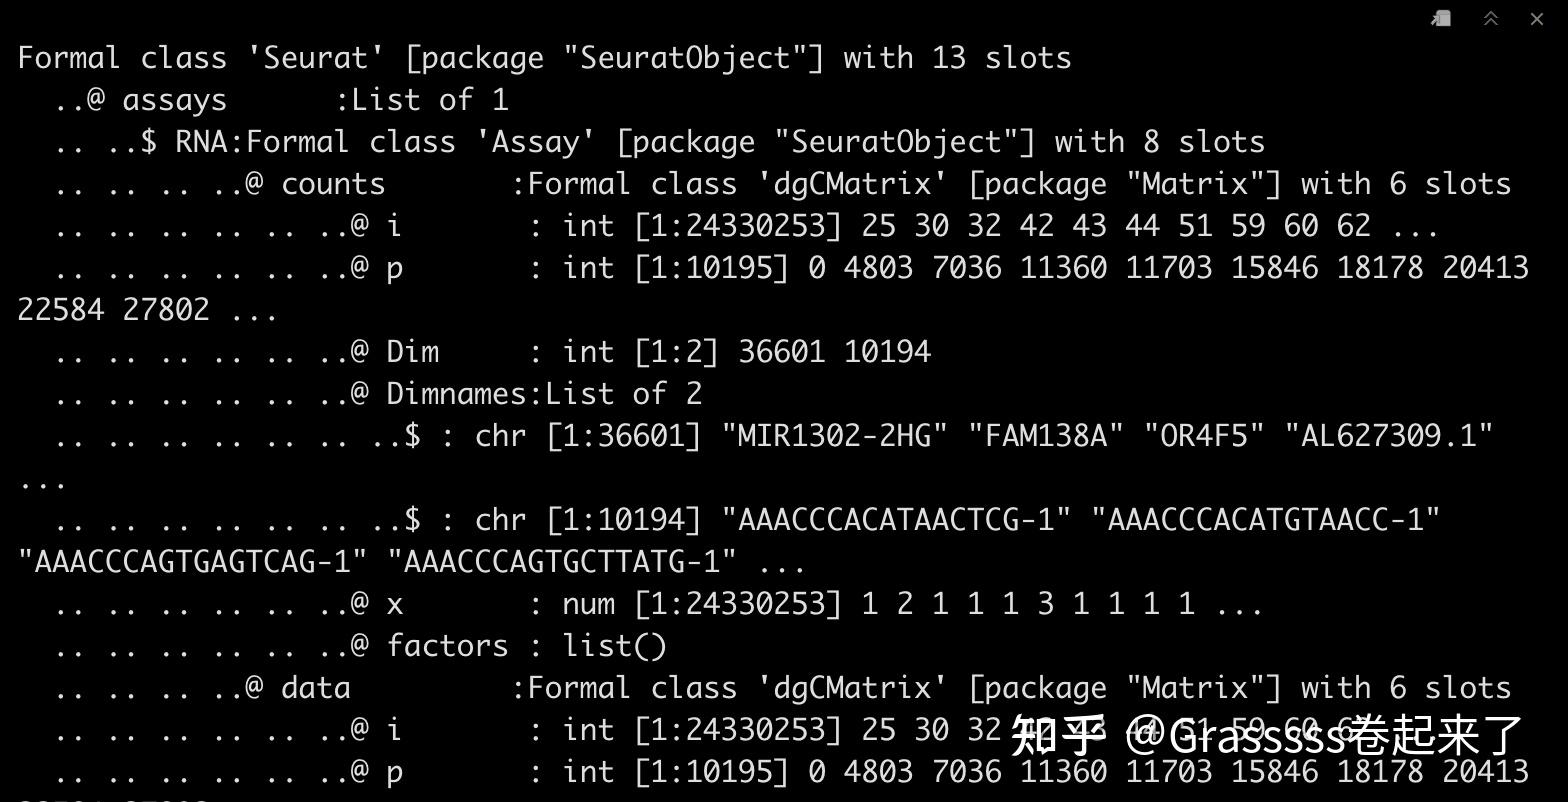Click the open-output-in-editor icon at top right
This screenshot has height=802, width=1568.
click(x=1441, y=19)
